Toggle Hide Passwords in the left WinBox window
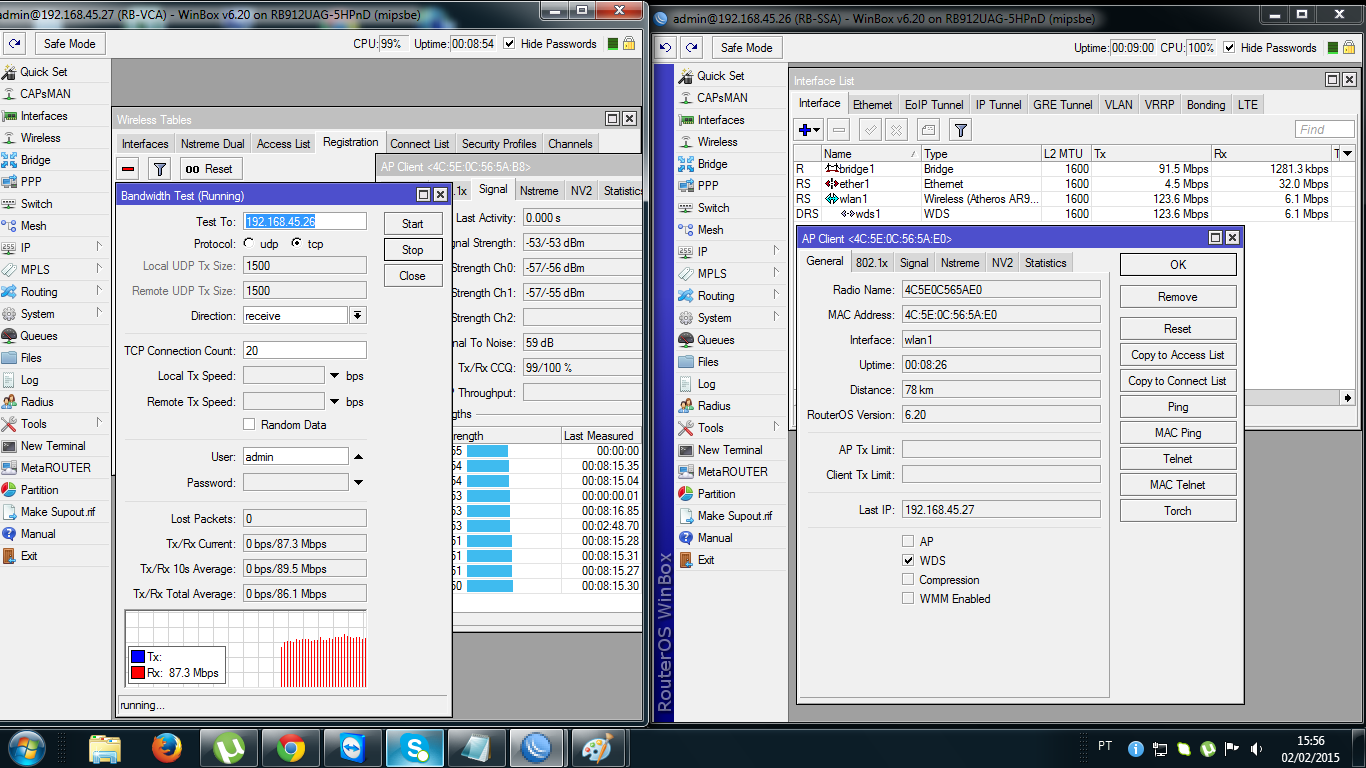Viewport: 1366px width, 768px height. (x=510, y=44)
